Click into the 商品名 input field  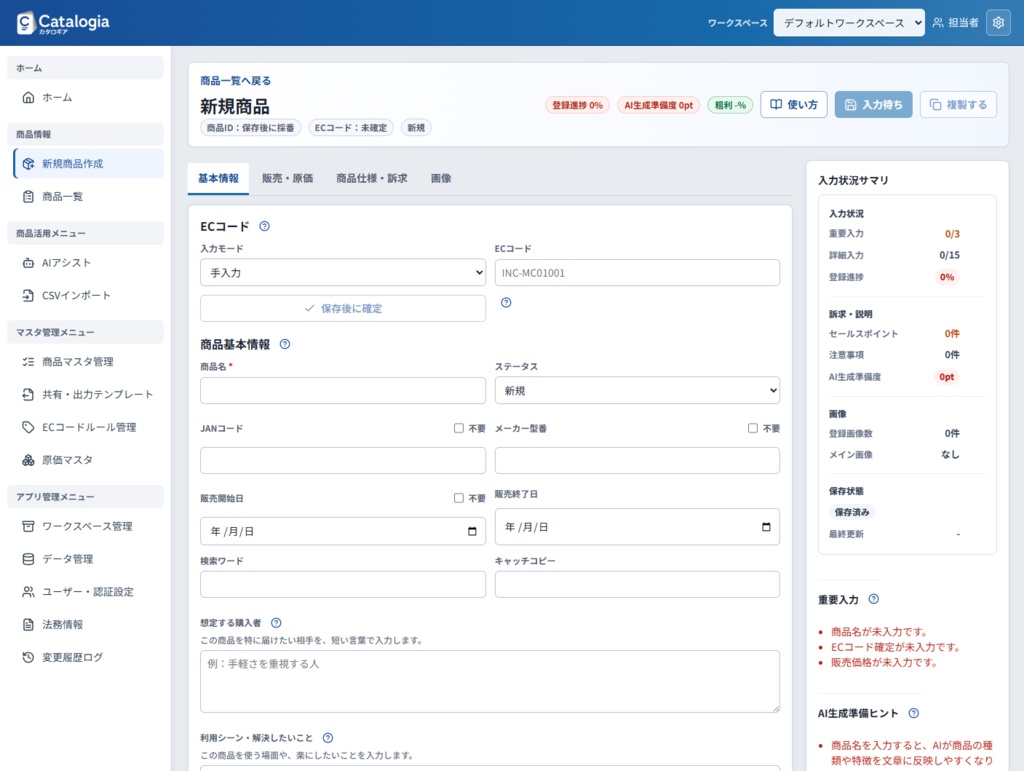pyautogui.click(x=343, y=390)
